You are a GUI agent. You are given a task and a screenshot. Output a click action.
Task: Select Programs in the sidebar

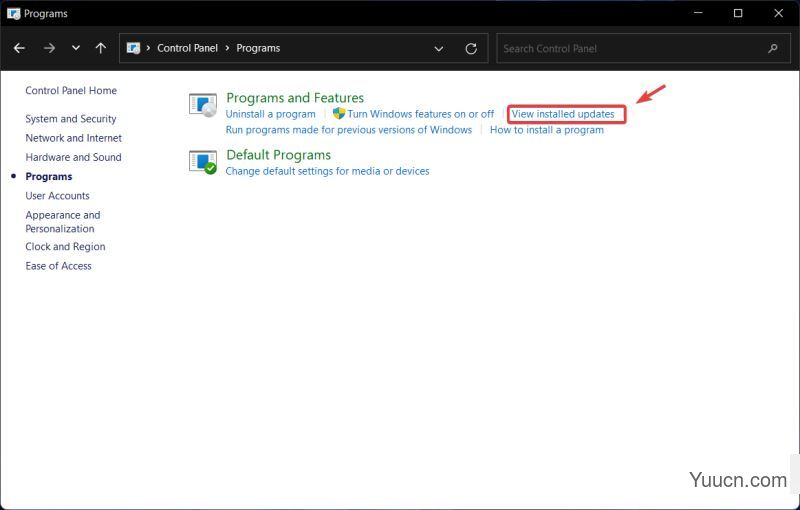(x=49, y=176)
